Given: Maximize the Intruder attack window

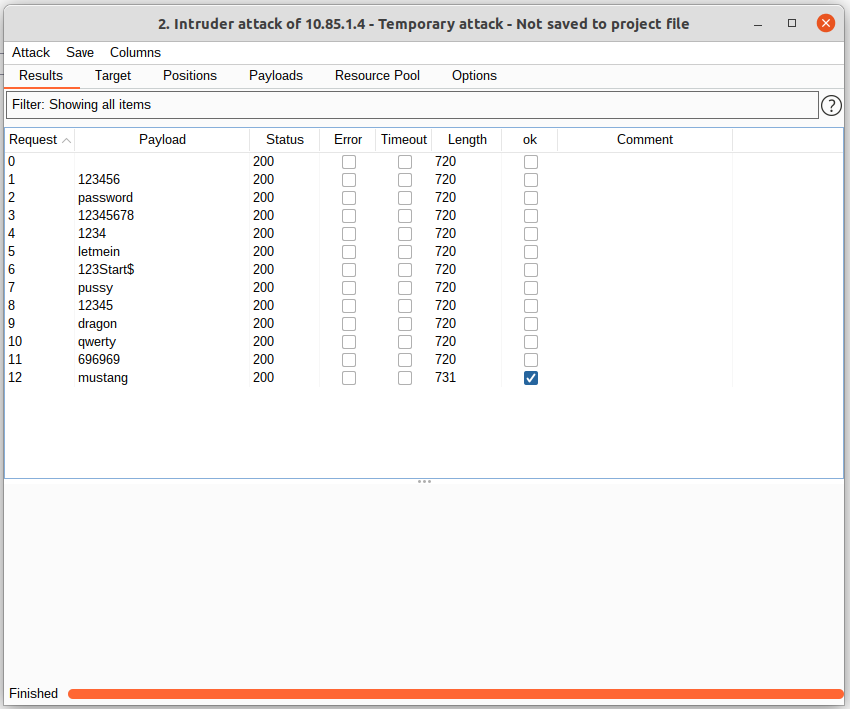Looking at the screenshot, I should coord(792,23).
